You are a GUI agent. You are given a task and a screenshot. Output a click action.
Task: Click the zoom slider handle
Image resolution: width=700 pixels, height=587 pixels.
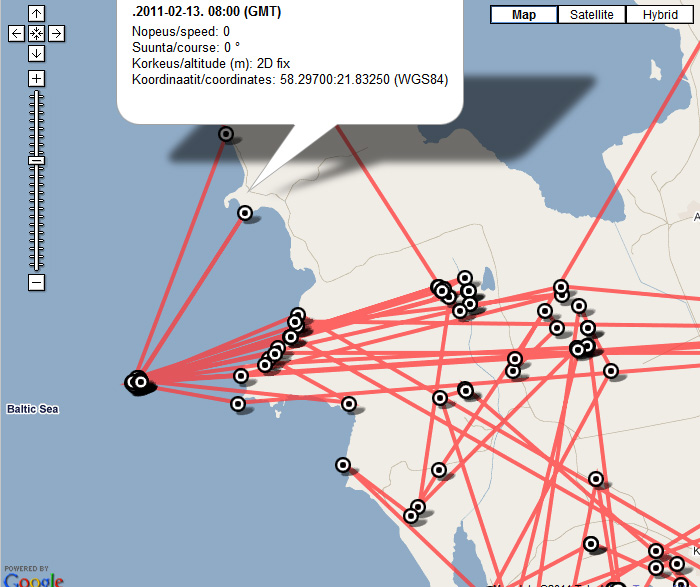coord(36,160)
